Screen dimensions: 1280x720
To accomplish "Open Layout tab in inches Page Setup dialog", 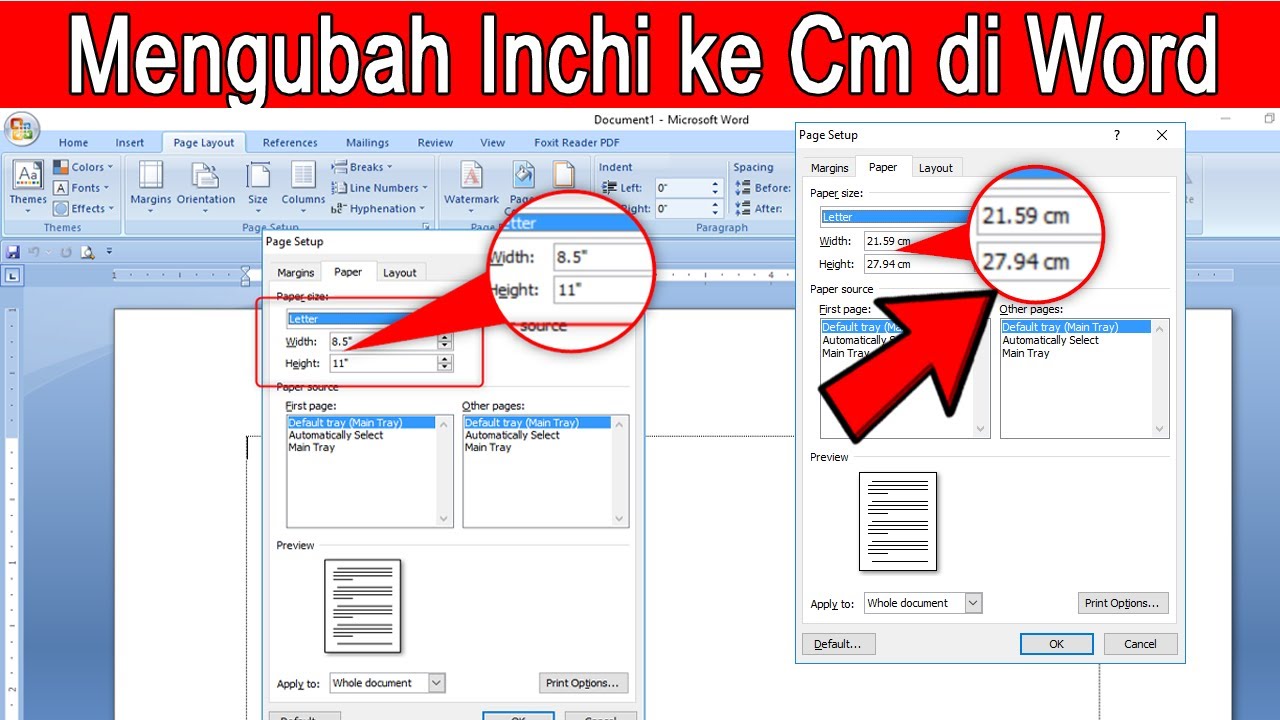I will [400, 272].
